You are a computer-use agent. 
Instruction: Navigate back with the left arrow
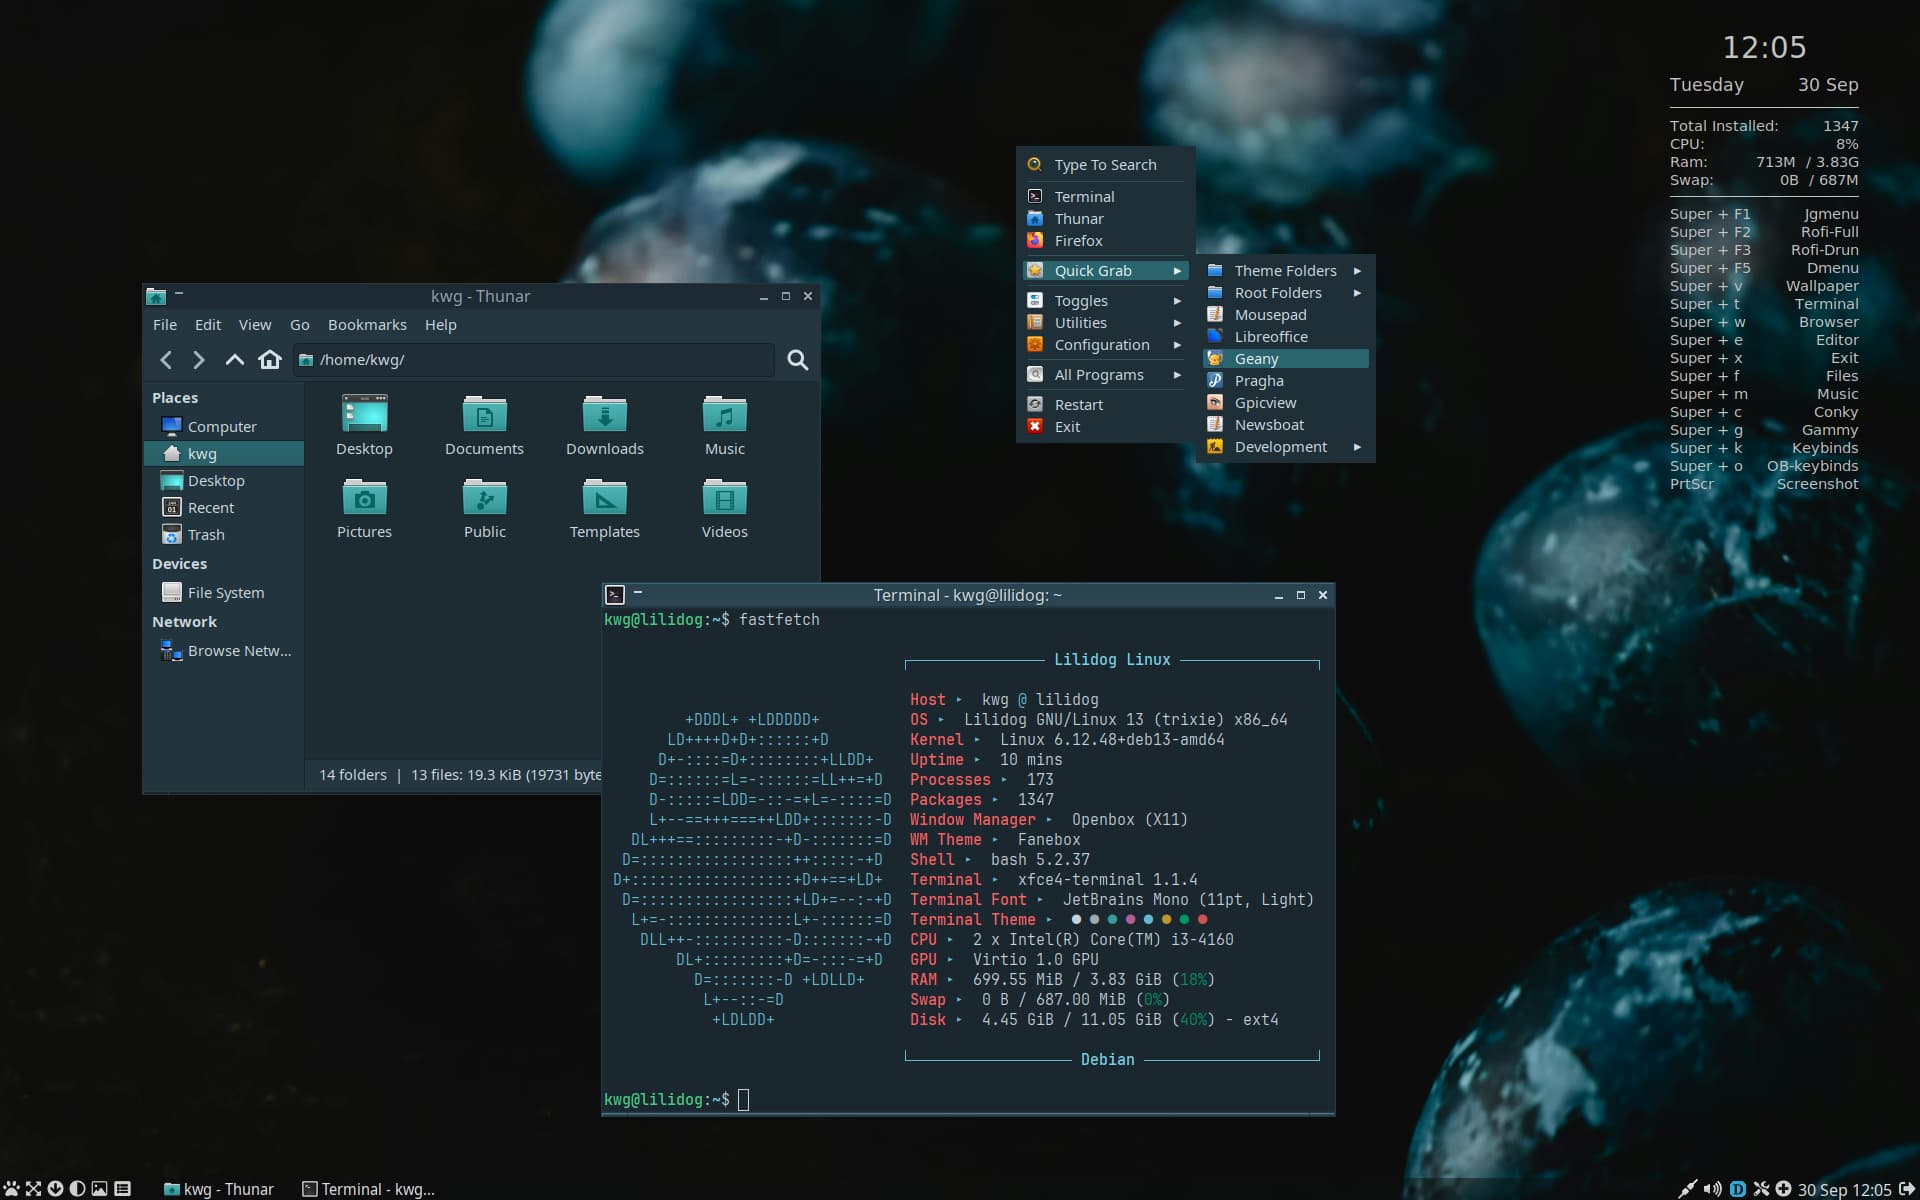pyautogui.click(x=167, y=360)
